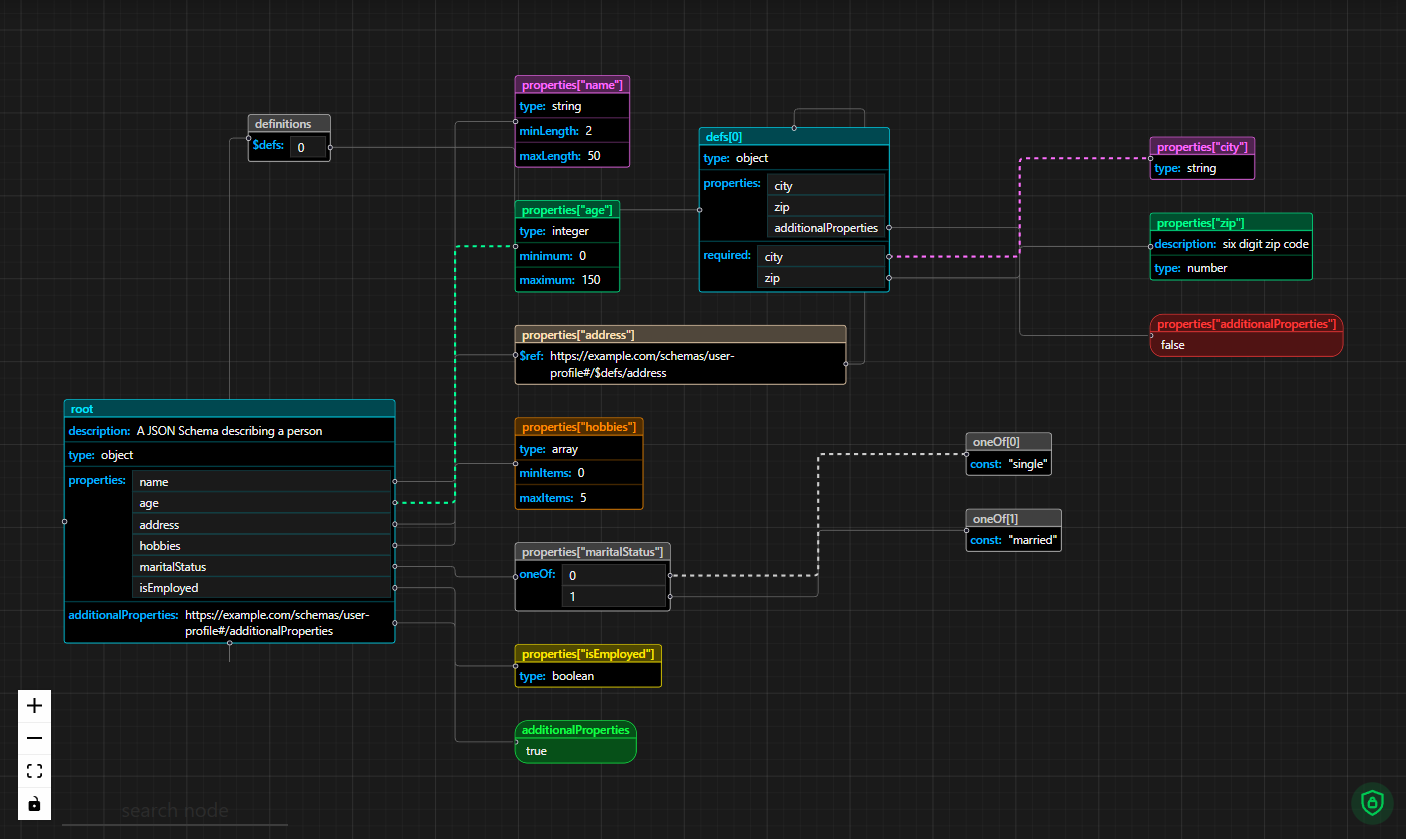Select the red properties["additionalProperties"] node
The height and width of the screenshot is (839, 1406).
pyautogui.click(x=1246, y=335)
